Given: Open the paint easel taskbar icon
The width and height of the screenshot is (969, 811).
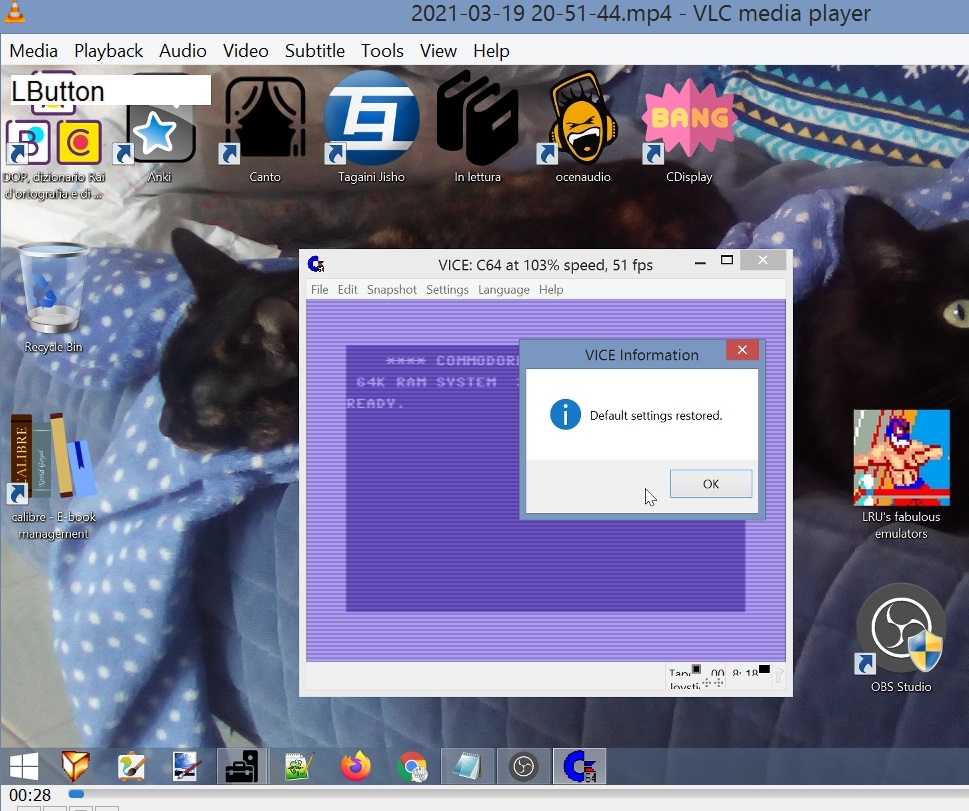Looking at the screenshot, I should 131,766.
